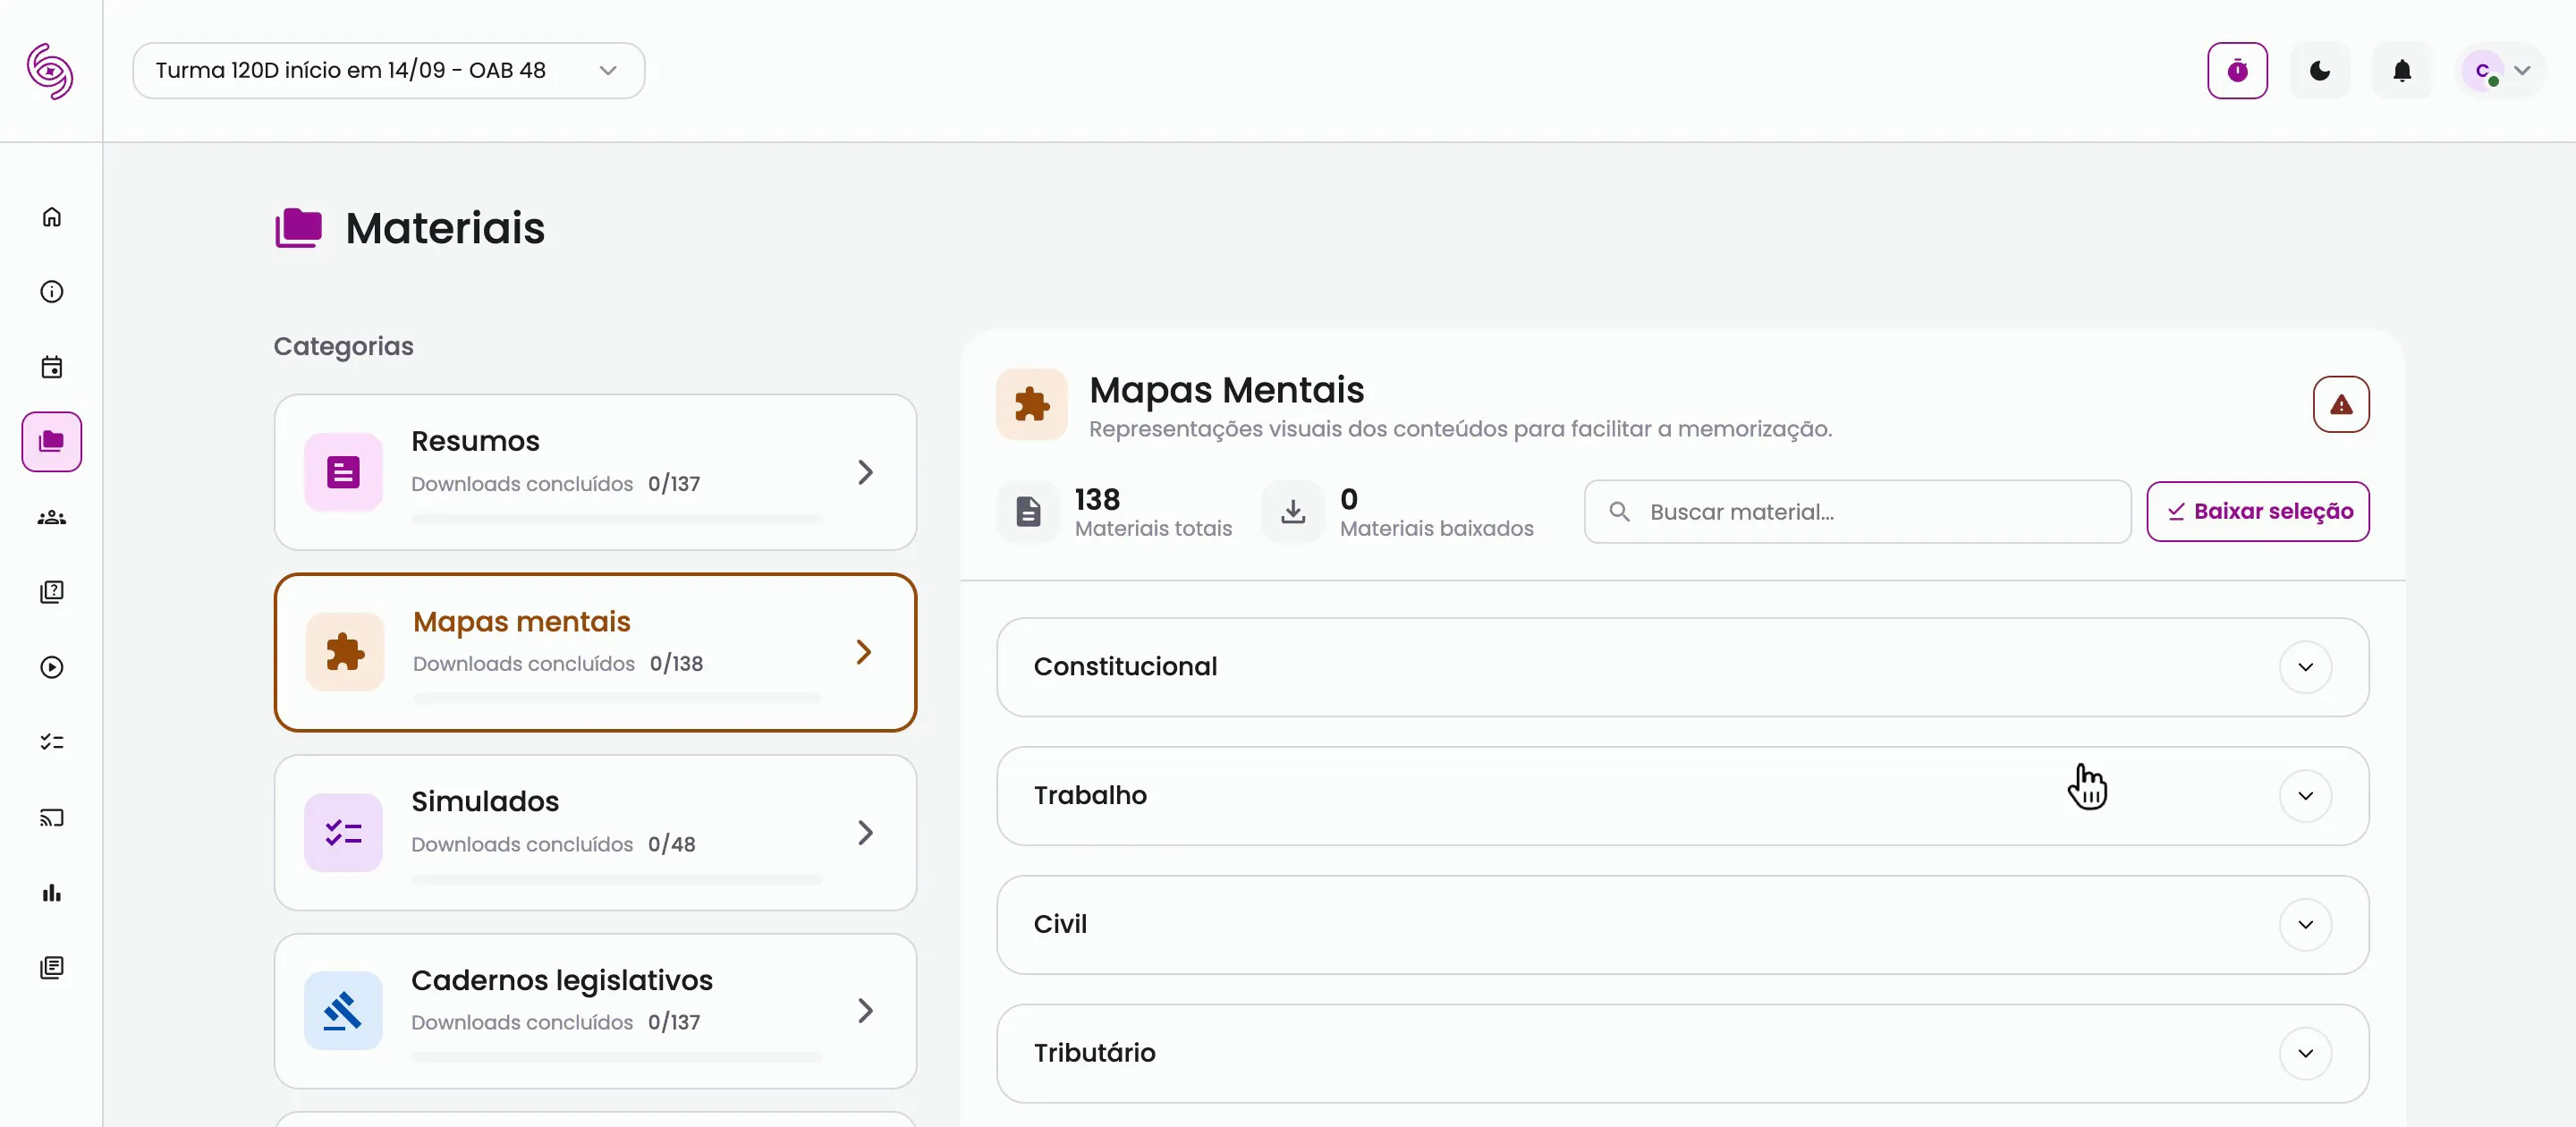The height and width of the screenshot is (1127, 2576).
Task: Click the app logo in top-left
Action: point(50,71)
